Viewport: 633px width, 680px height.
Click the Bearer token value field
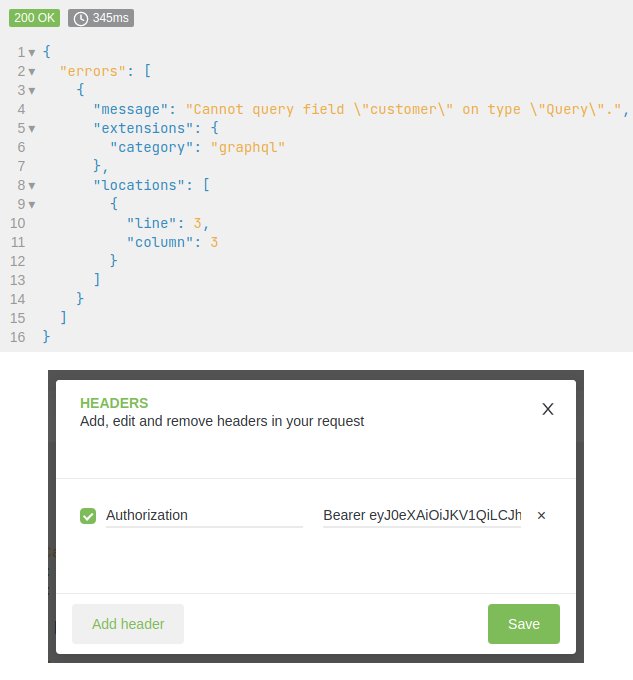(421, 516)
